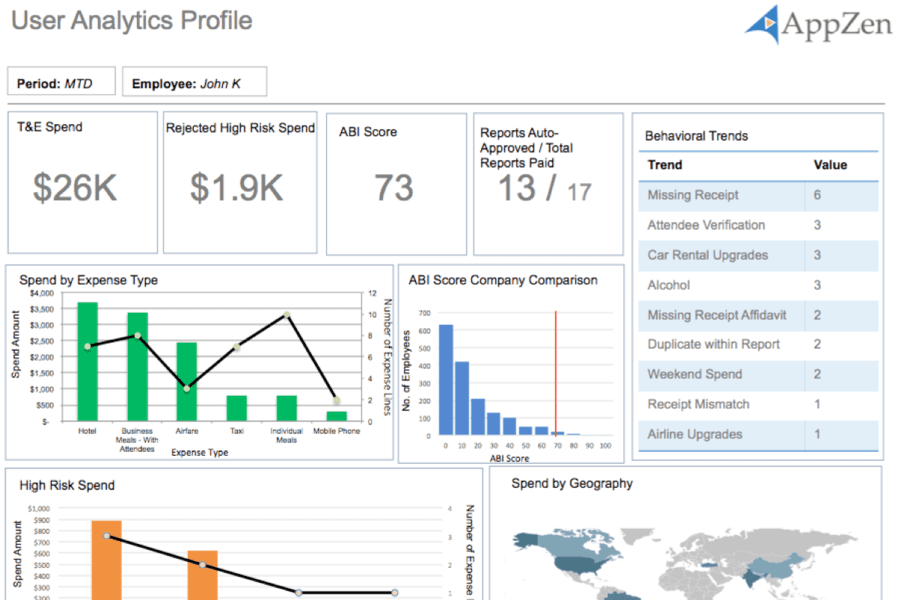Click the AppZen logo
The height and width of the screenshot is (600, 900).
point(818,24)
